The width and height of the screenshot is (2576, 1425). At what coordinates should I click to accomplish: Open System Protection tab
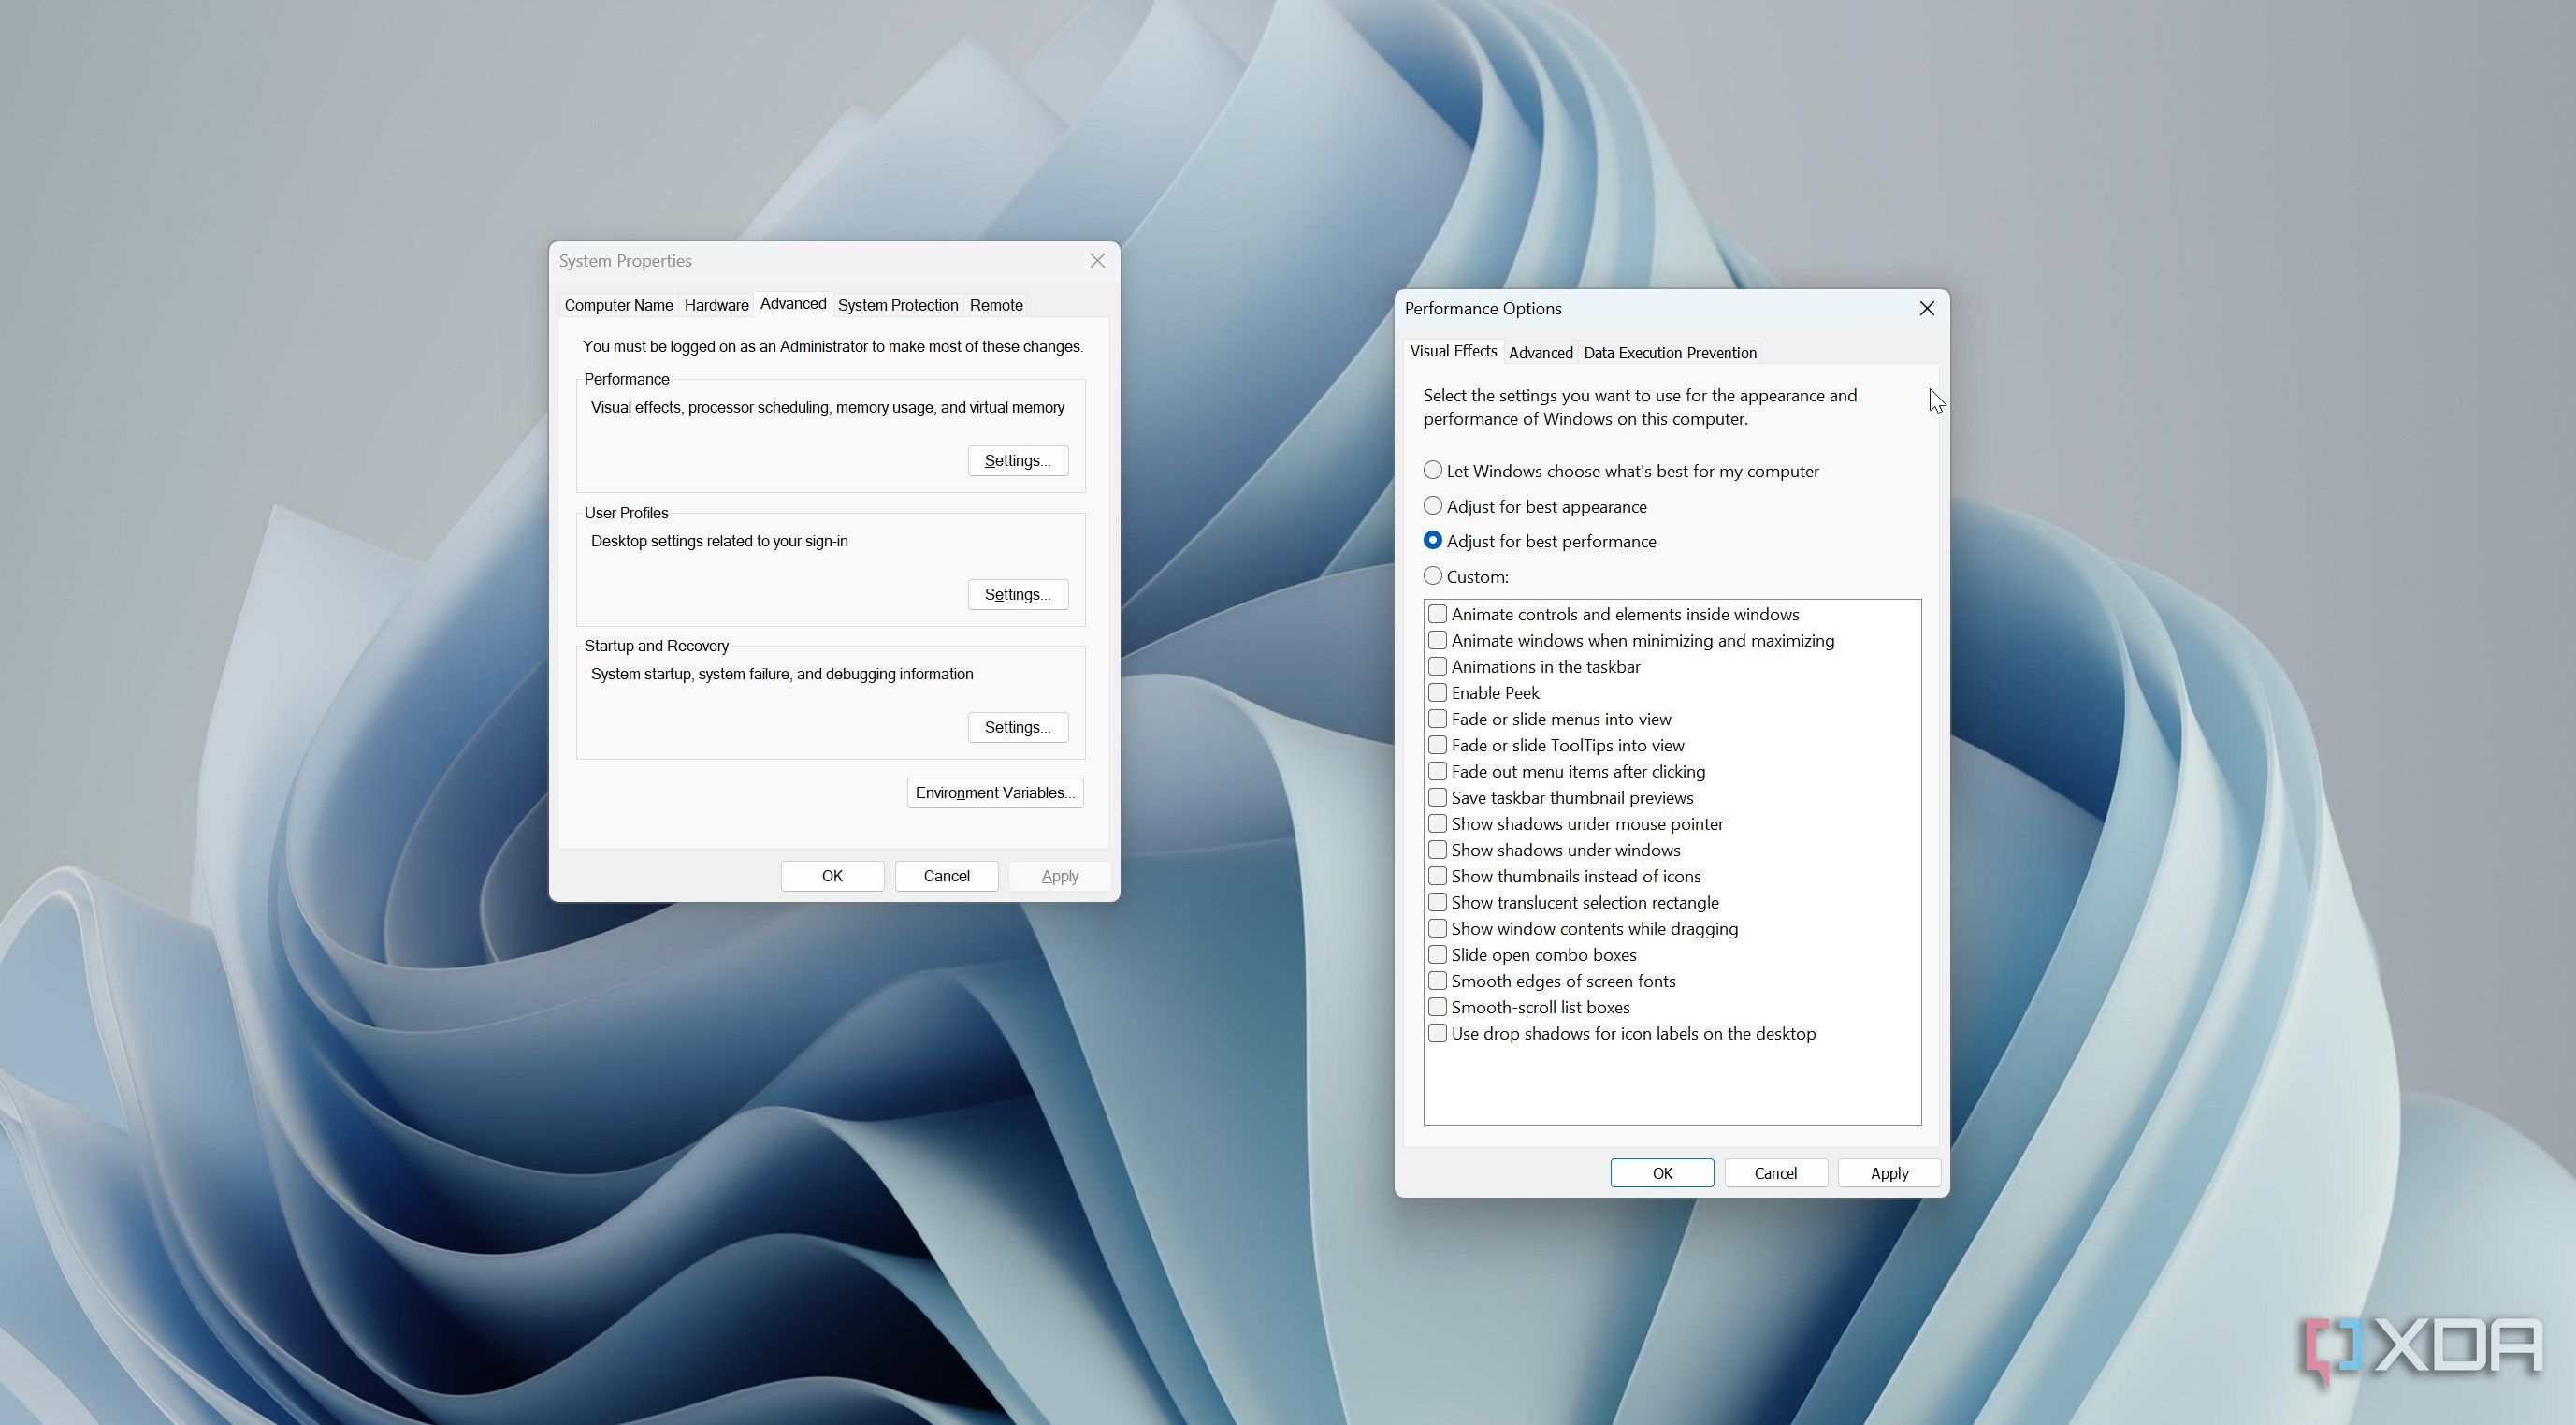pos(897,305)
